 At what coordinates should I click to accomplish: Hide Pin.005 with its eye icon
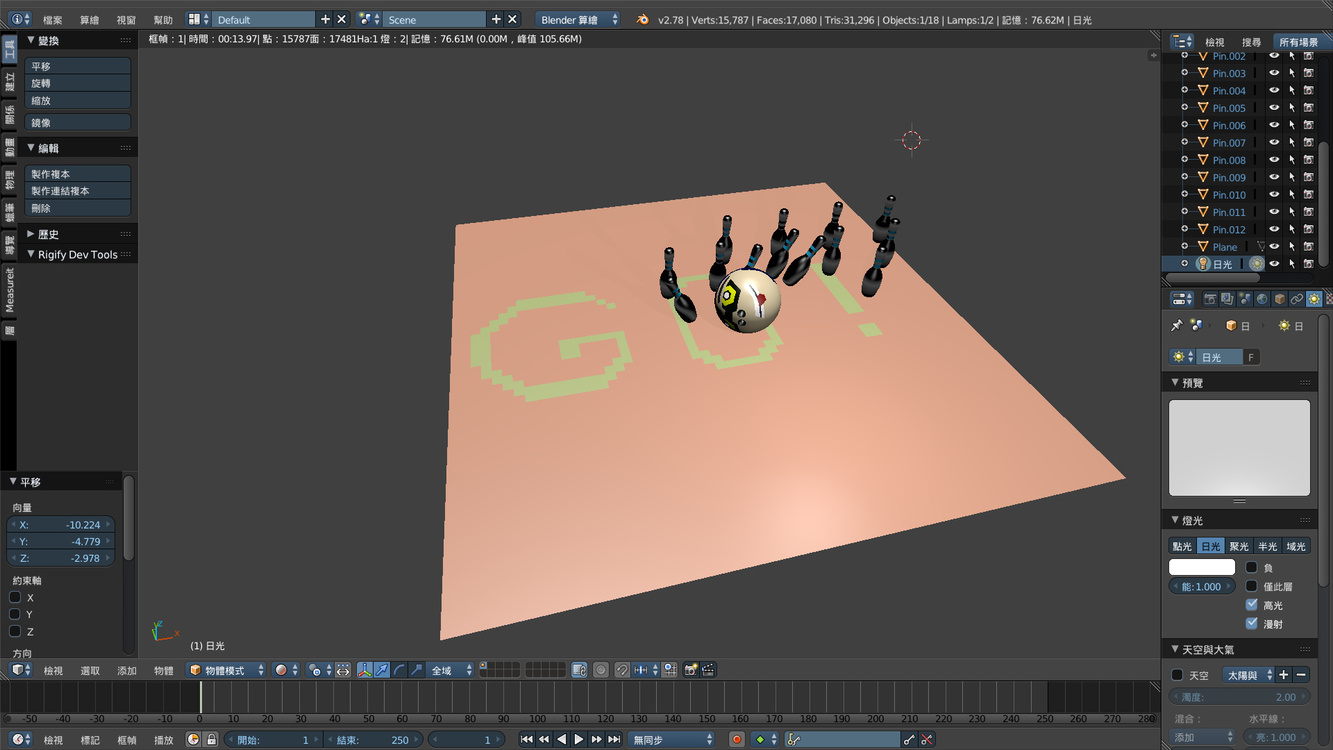pos(1274,108)
